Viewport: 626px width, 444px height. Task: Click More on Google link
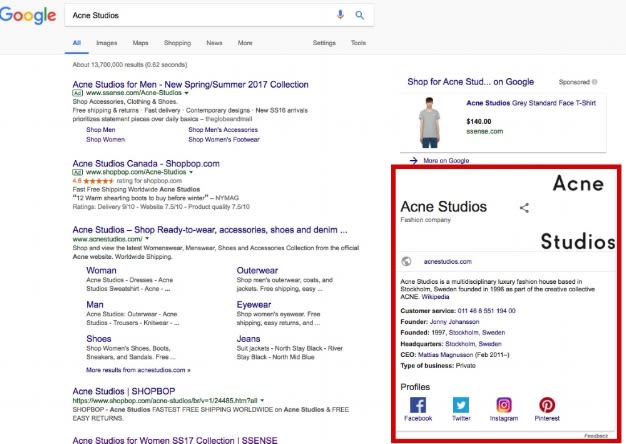click(x=446, y=161)
